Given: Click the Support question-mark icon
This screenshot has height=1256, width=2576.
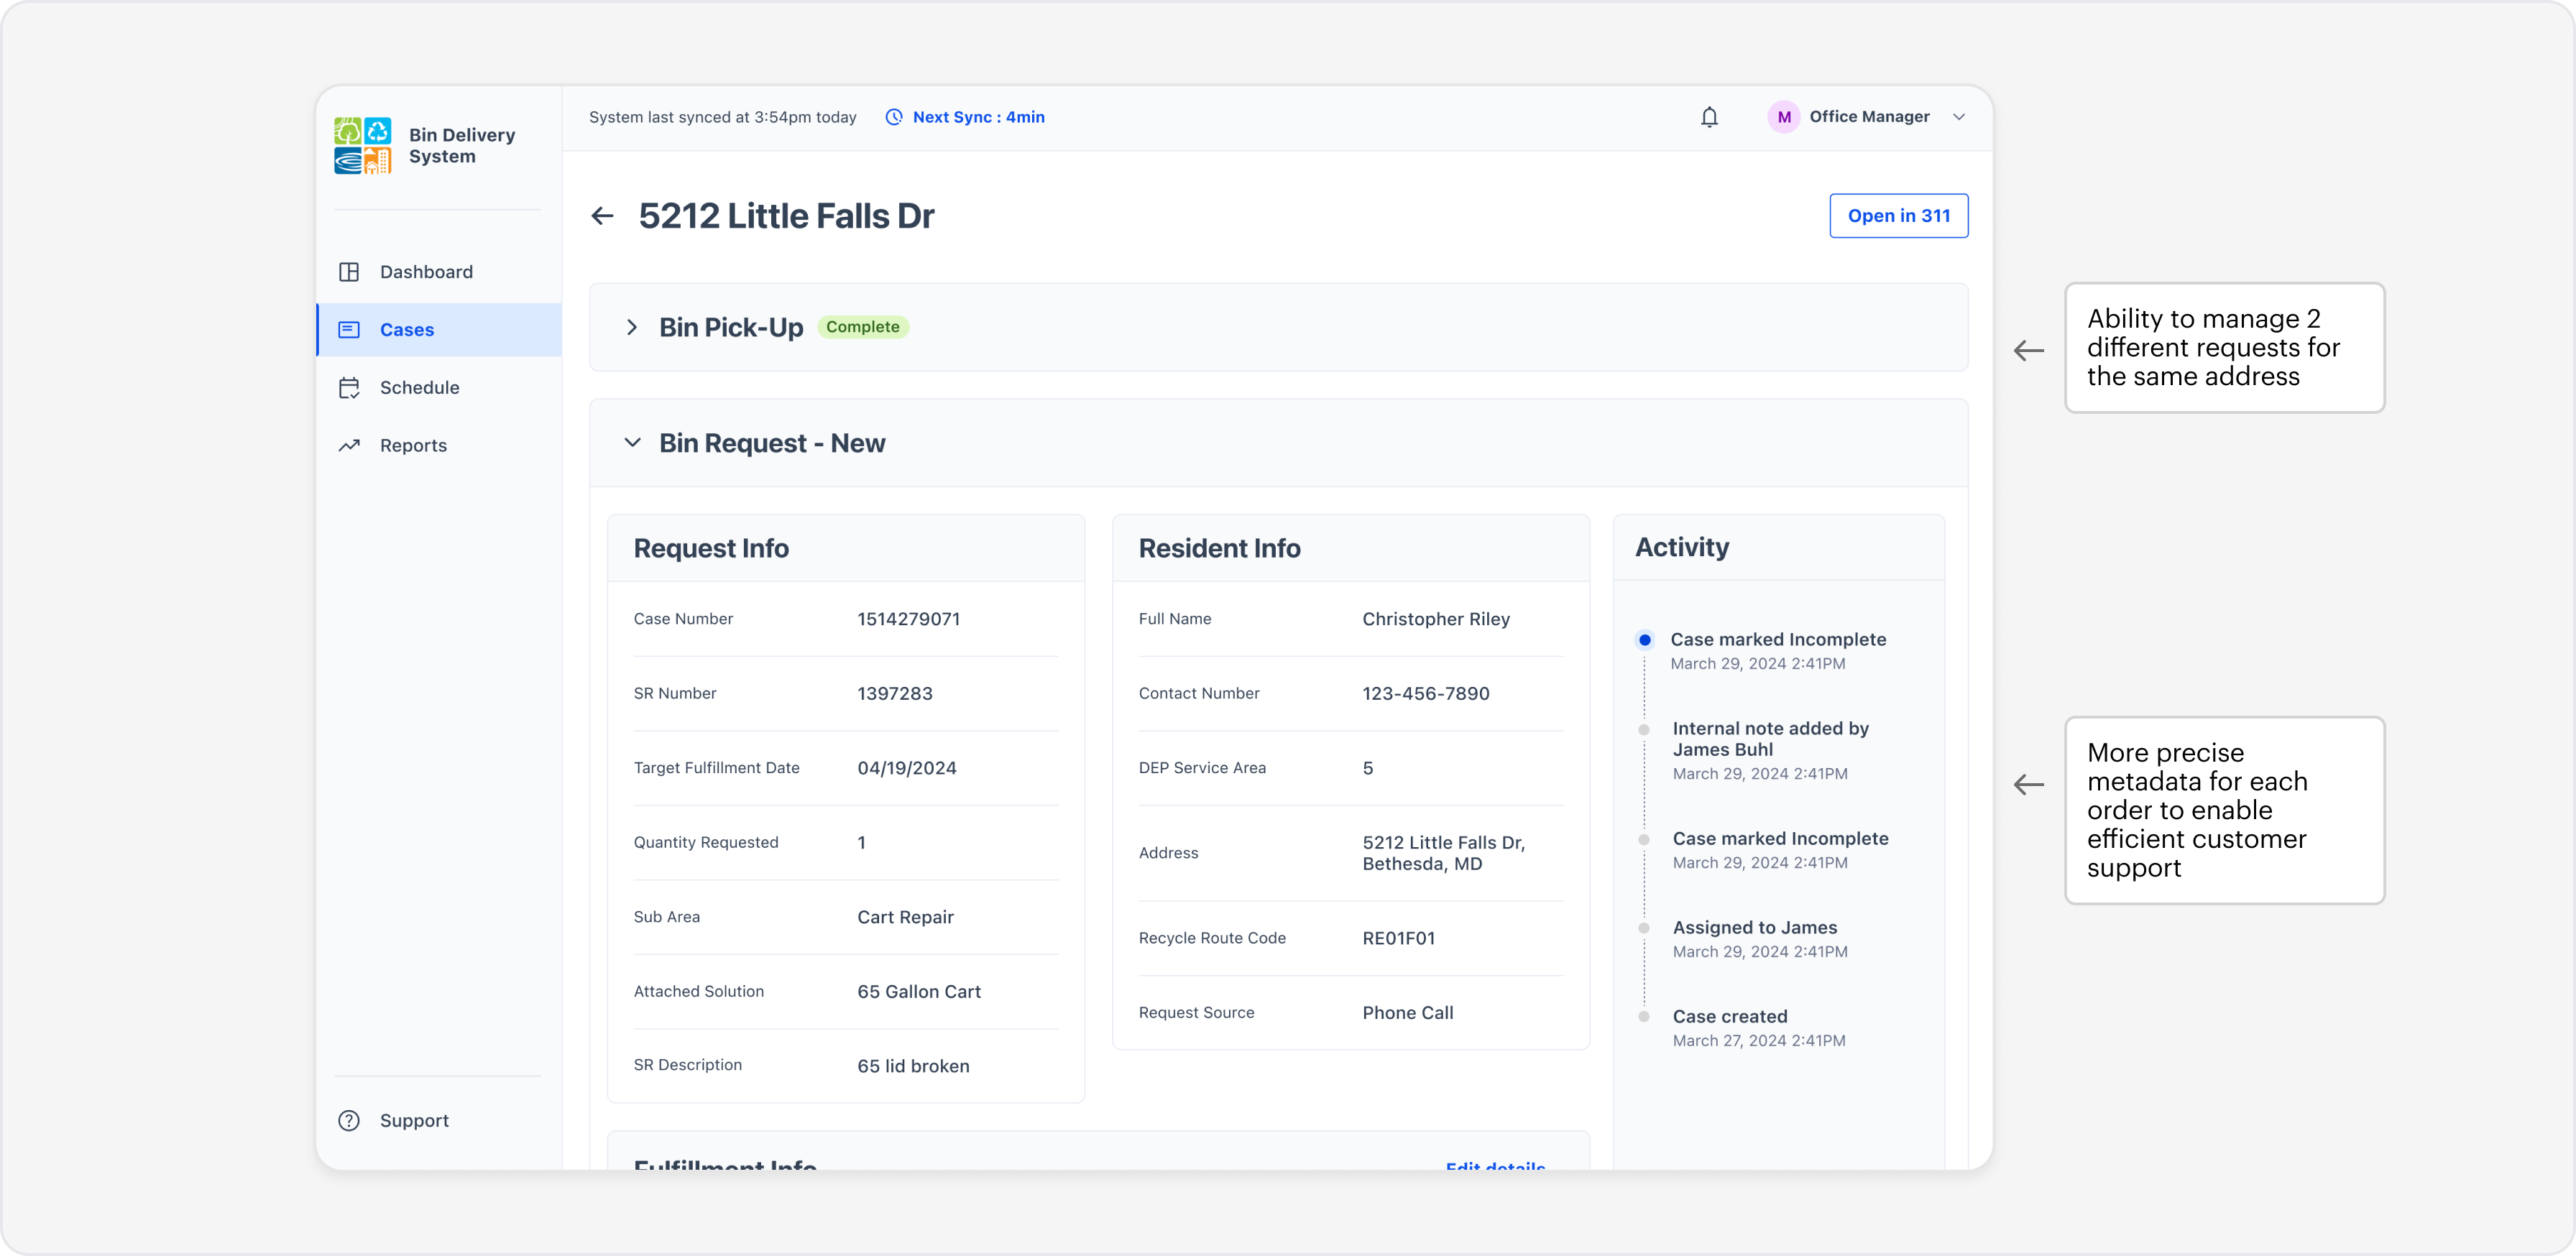Looking at the screenshot, I should coord(349,1121).
